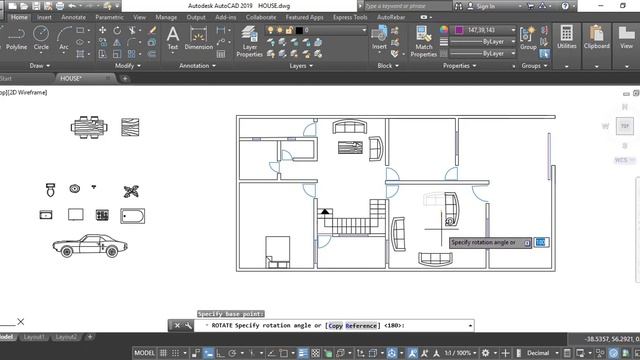This screenshot has width=640, height=360.
Task: Expand the Annotation panel dropdown
Action: point(198,65)
